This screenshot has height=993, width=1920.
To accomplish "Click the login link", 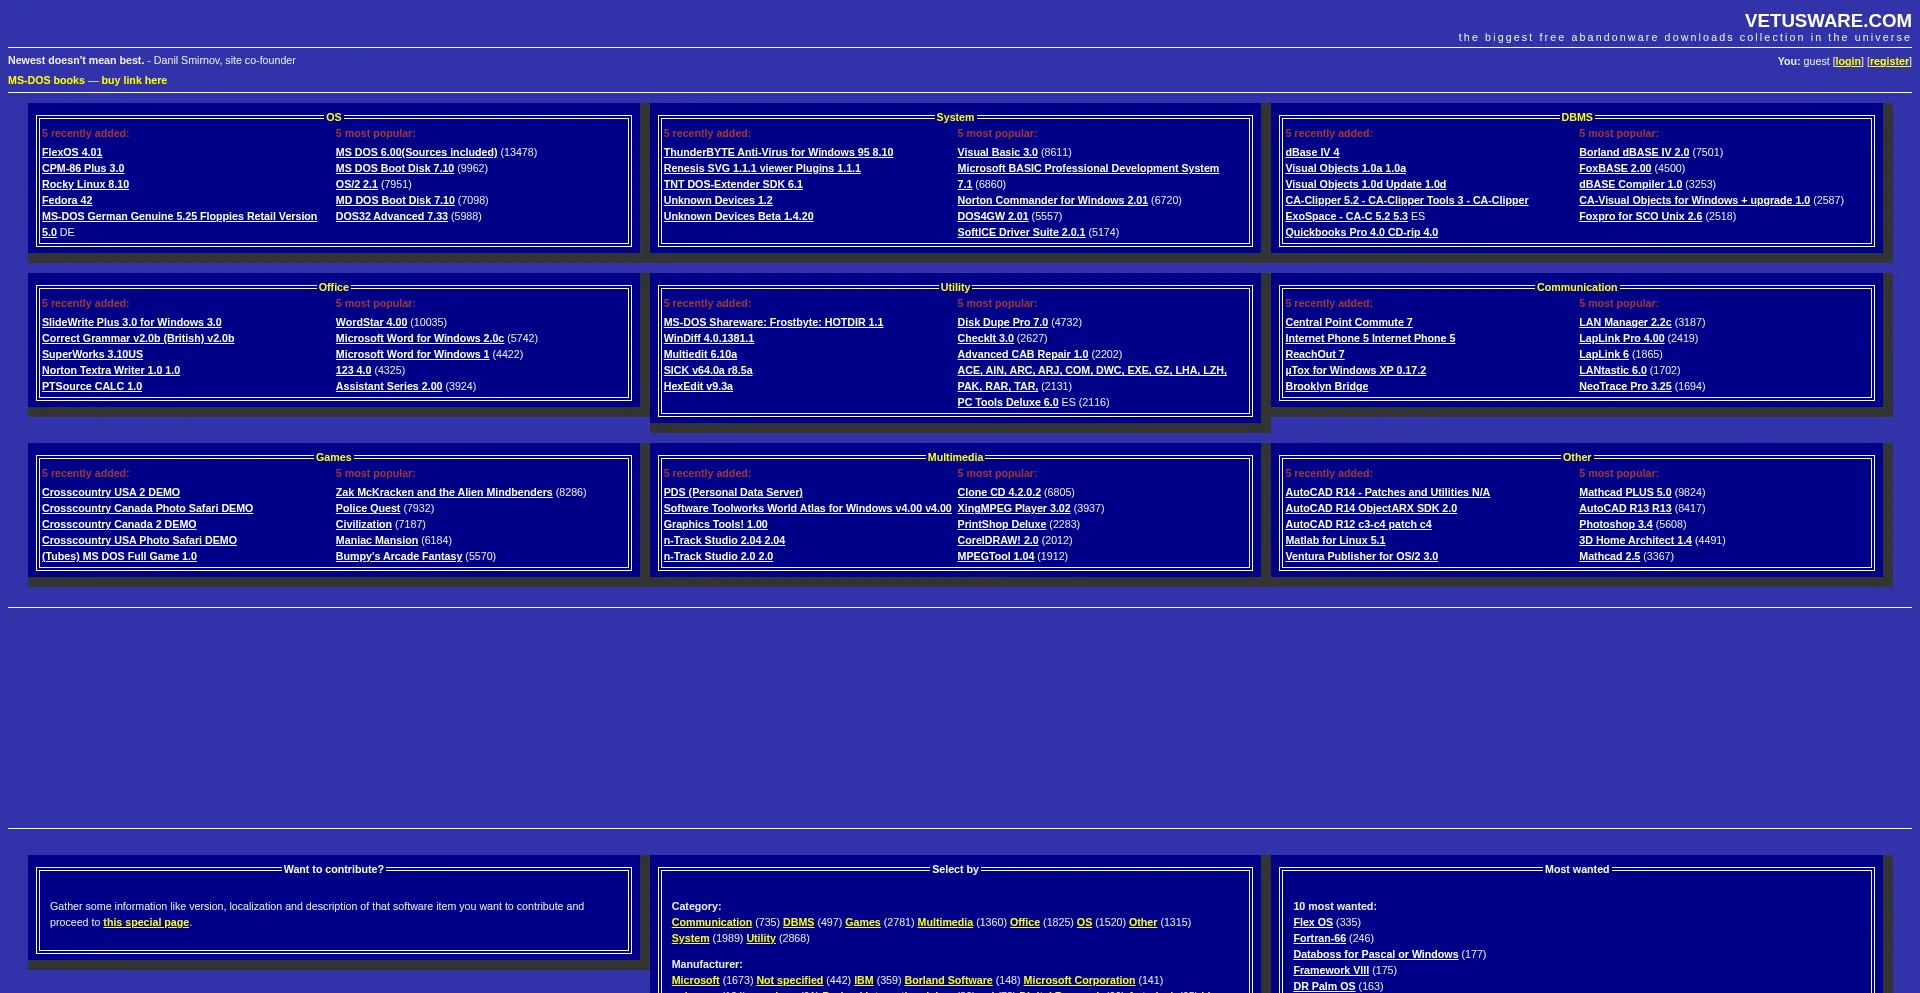I will (x=1848, y=61).
